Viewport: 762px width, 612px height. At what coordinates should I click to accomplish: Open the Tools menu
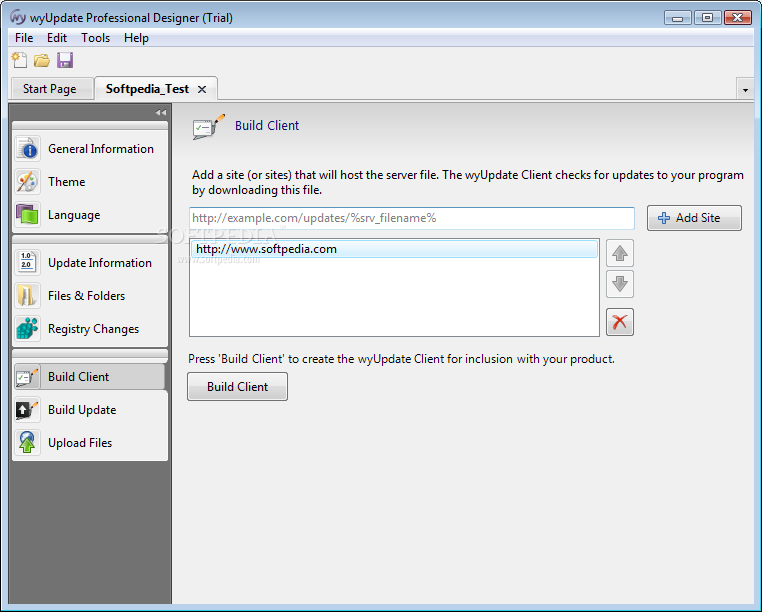95,38
